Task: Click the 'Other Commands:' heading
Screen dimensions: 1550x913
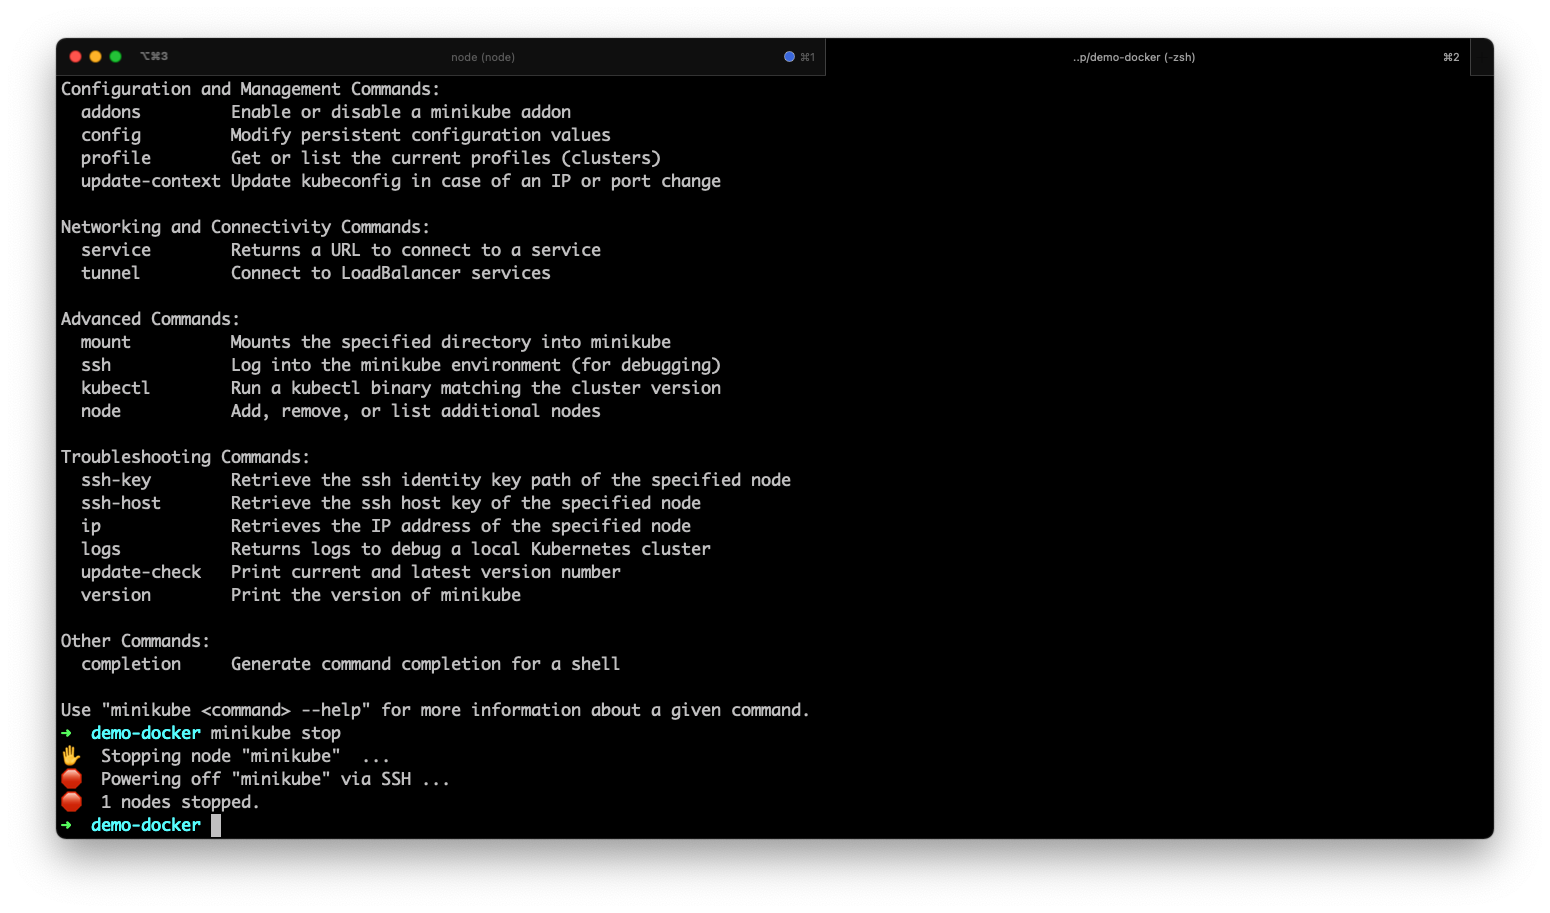Action: click(x=135, y=641)
